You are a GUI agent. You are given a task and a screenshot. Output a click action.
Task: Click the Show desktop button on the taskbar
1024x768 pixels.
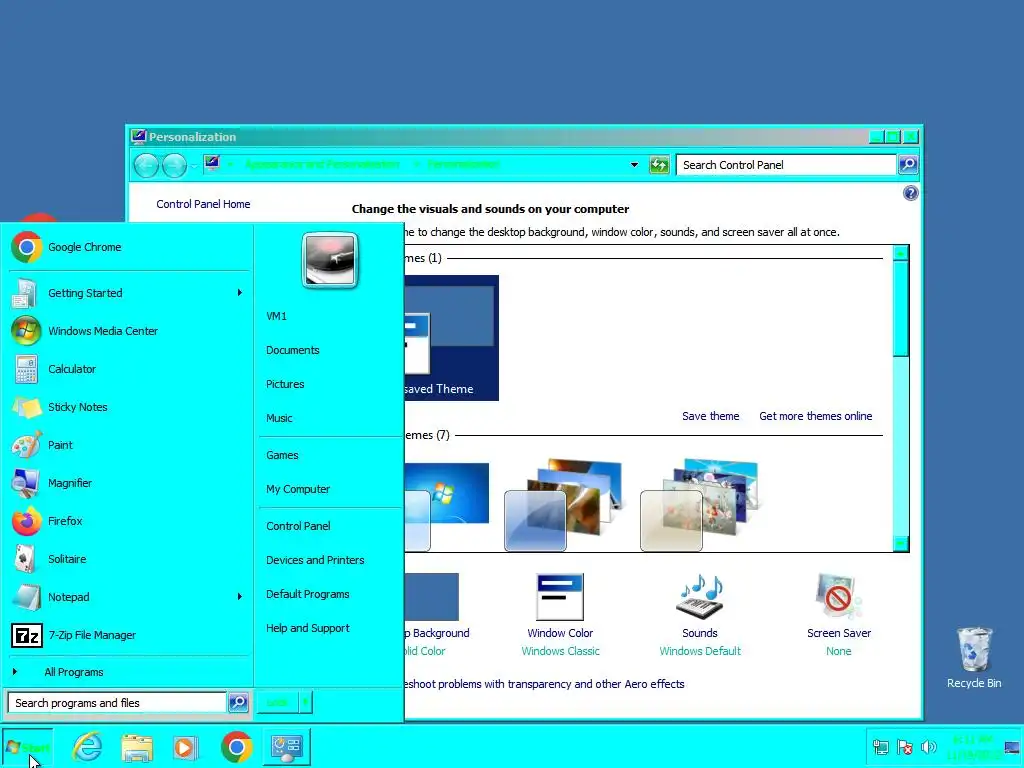pyautogui.click(x=1012, y=747)
